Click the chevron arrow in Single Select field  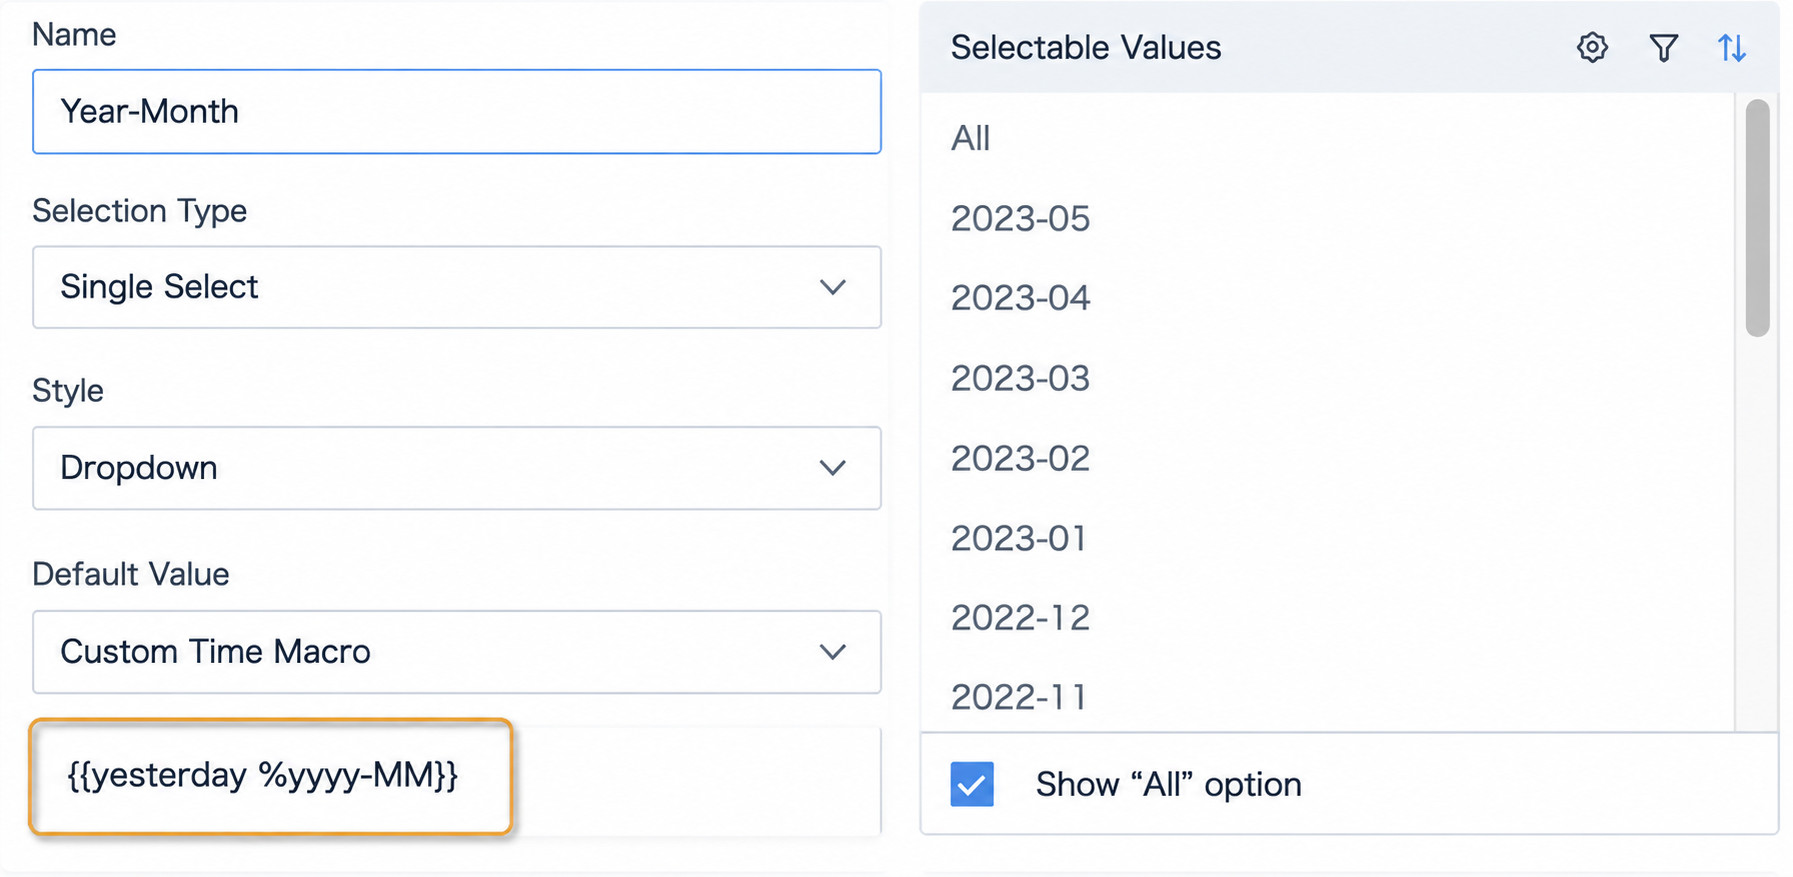click(832, 288)
